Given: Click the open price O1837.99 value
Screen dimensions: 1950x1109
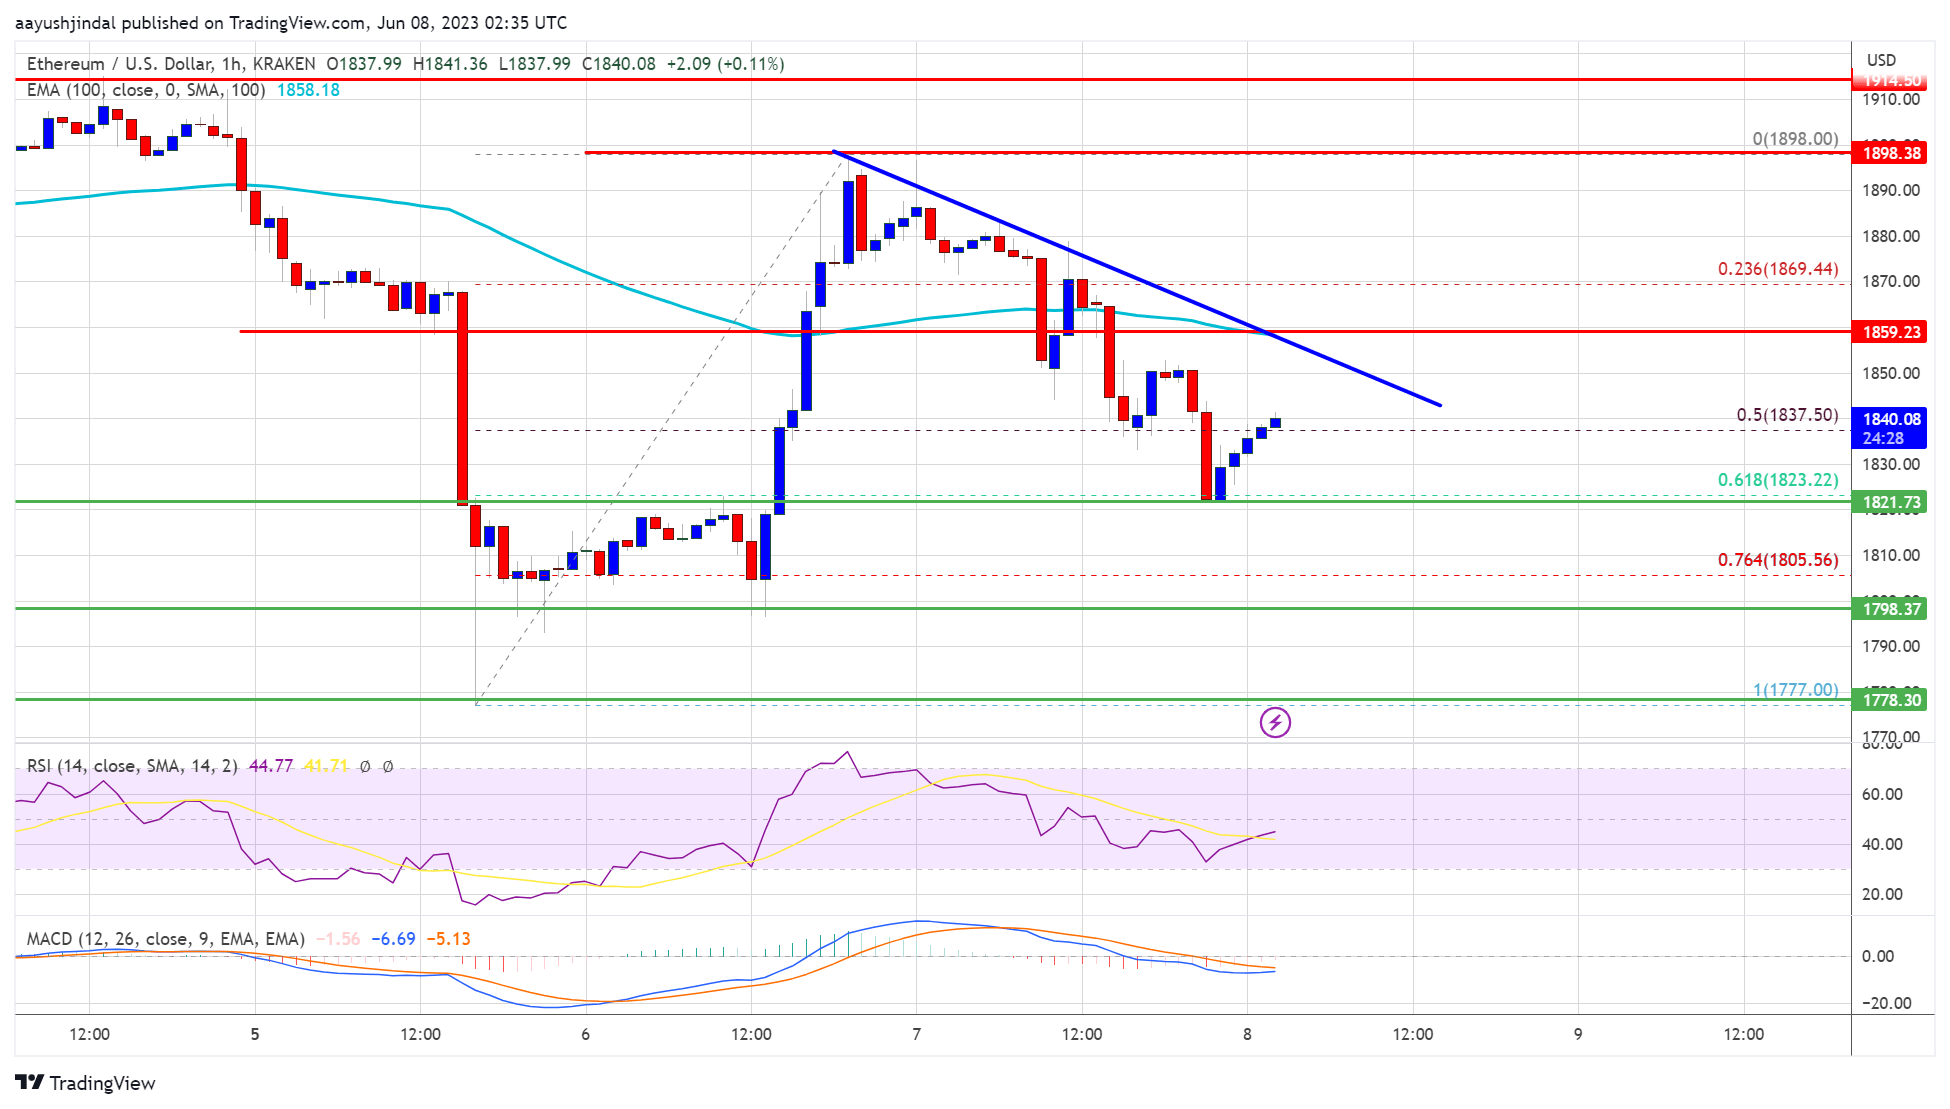Looking at the screenshot, I should (x=364, y=64).
